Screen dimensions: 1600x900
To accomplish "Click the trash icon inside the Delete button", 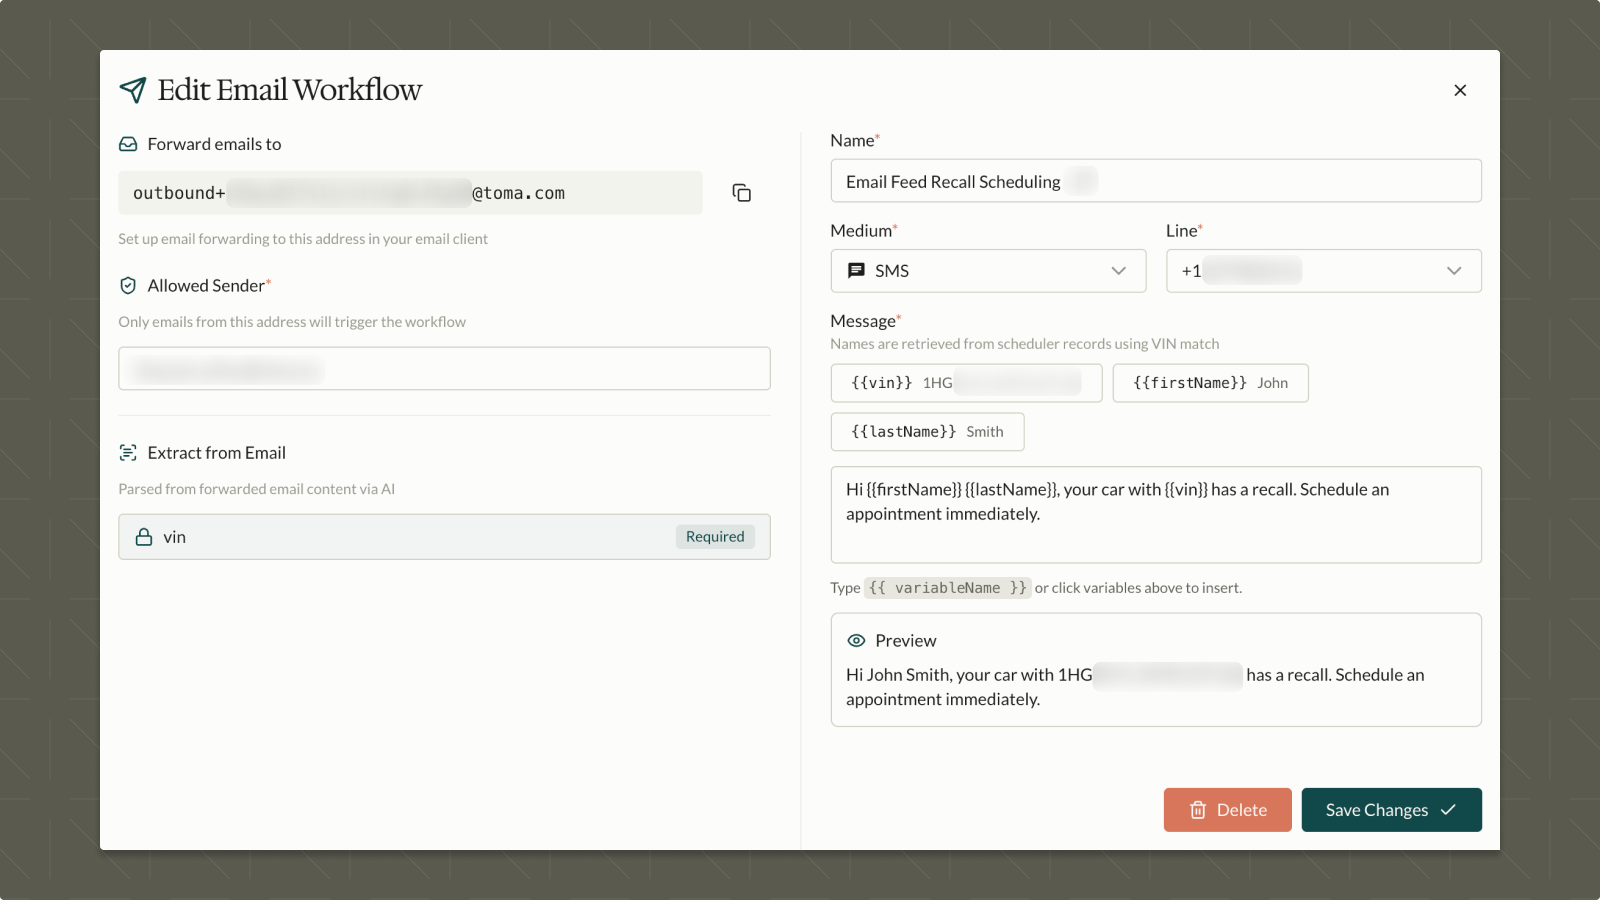I will coord(1197,810).
